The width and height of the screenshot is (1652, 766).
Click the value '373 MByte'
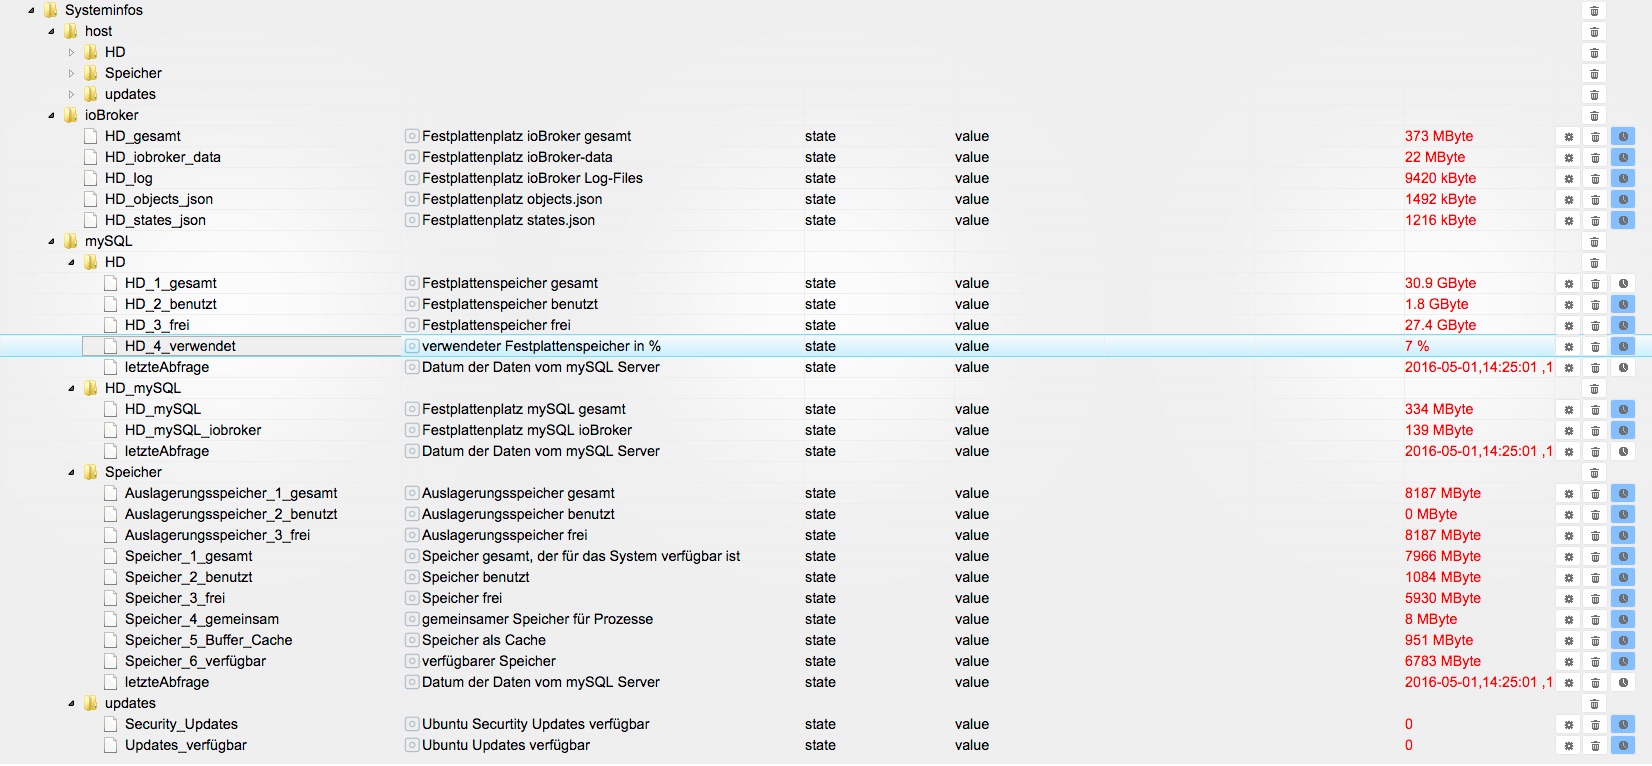tap(1439, 136)
